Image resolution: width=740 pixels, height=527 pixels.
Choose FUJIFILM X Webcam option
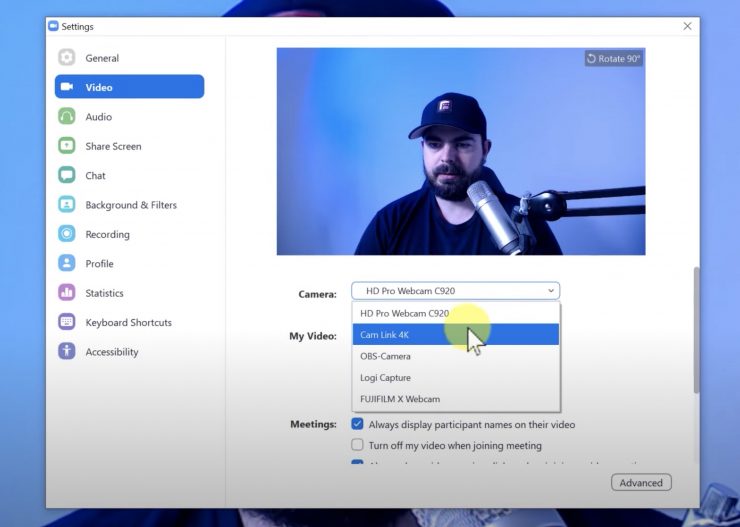[x=455, y=399]
